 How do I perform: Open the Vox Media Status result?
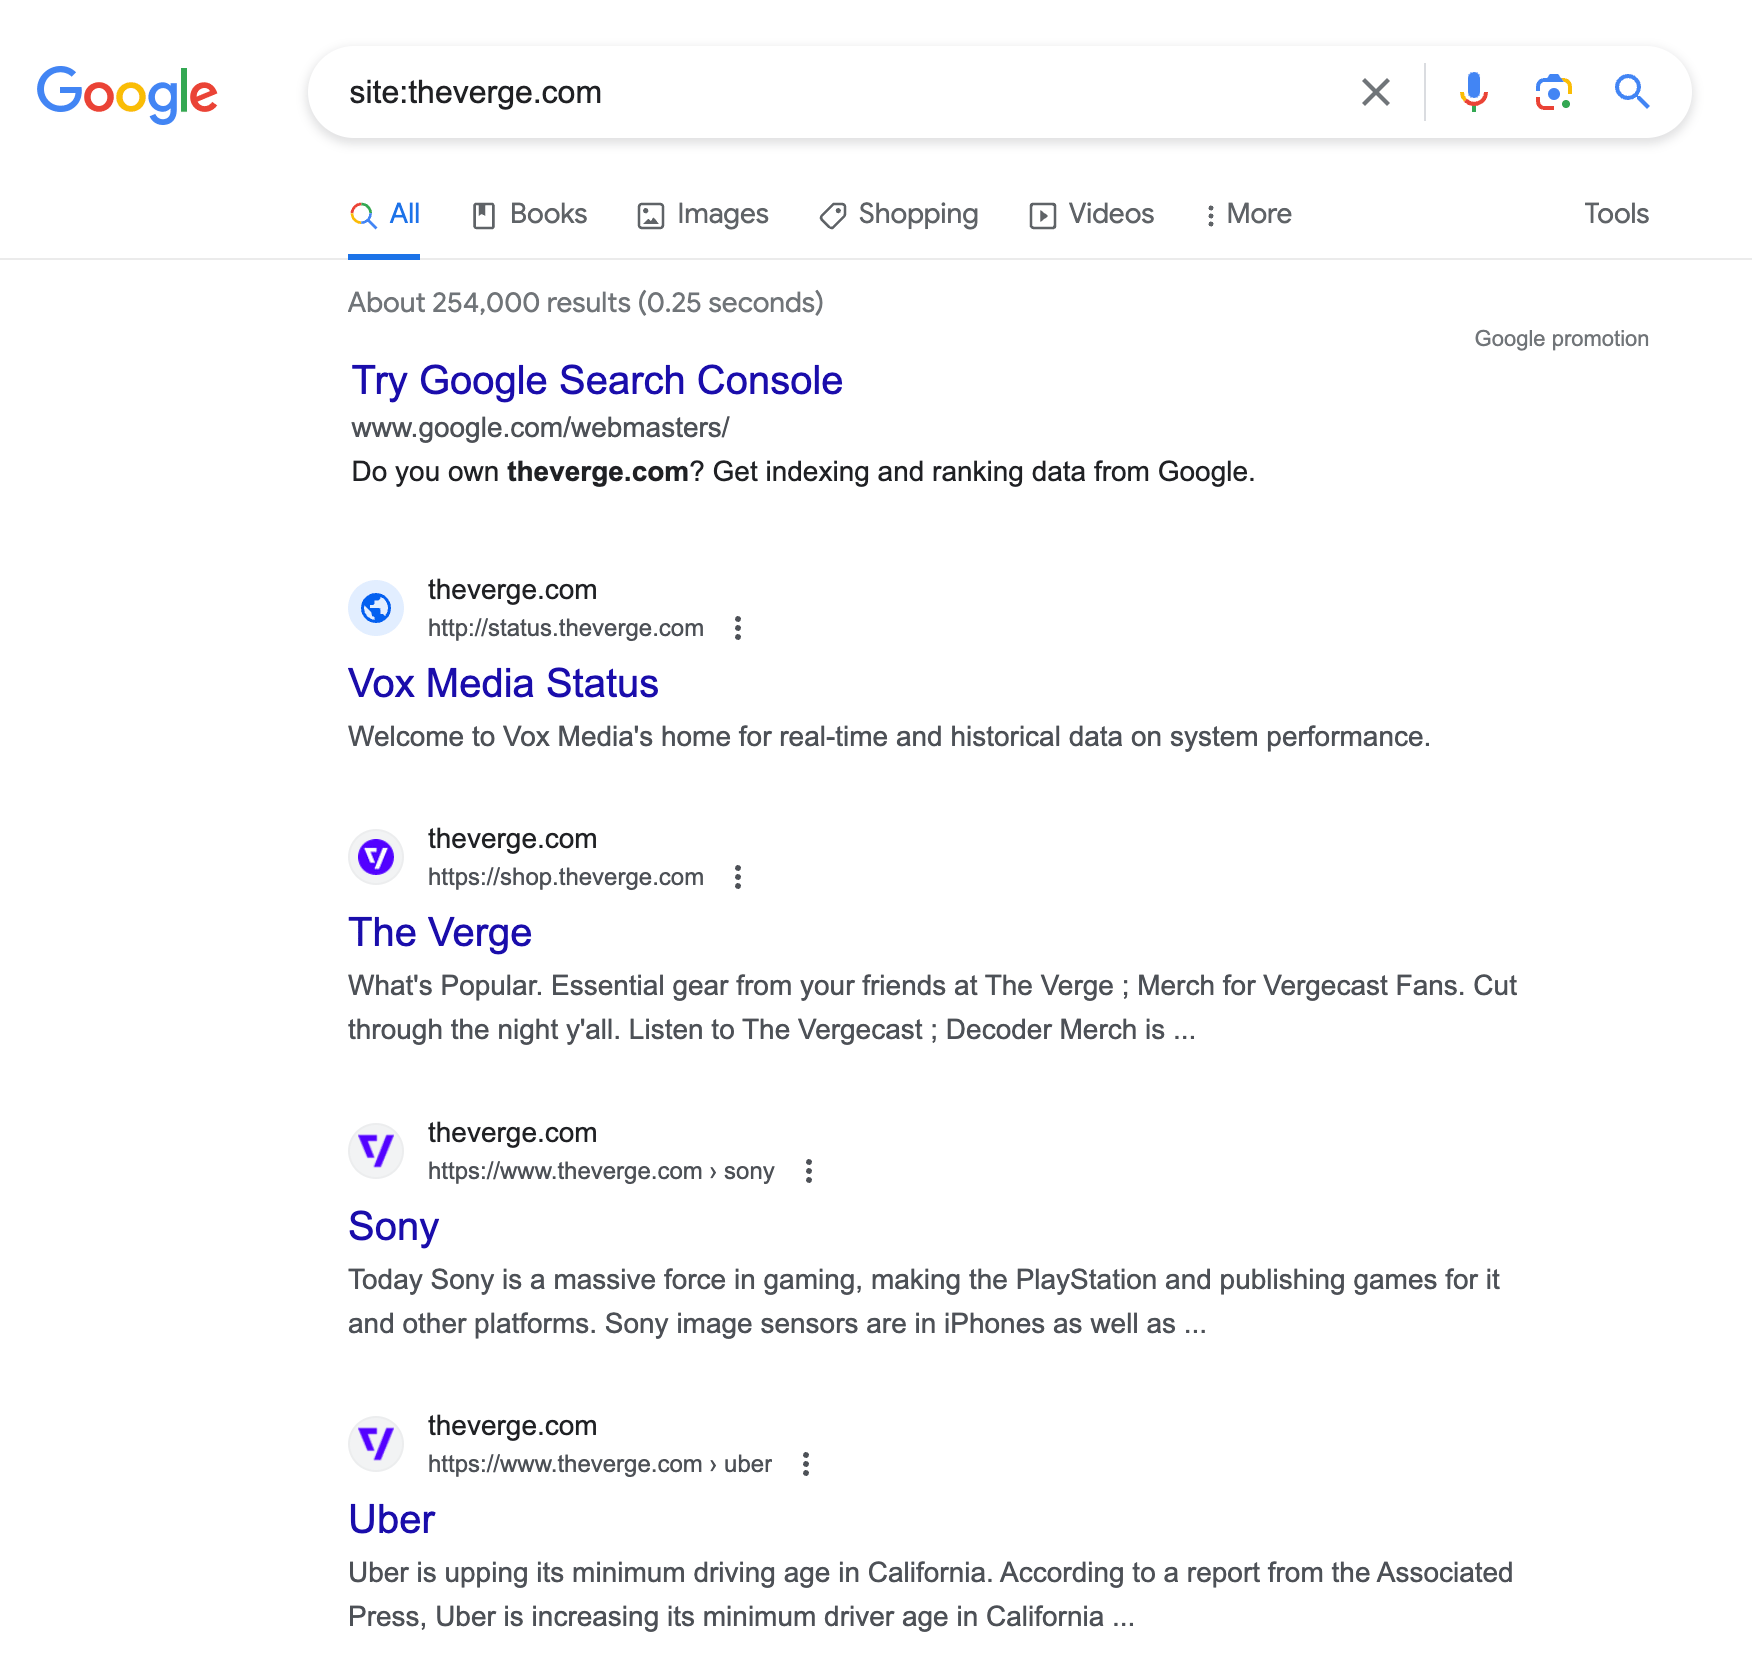click(502, 682)
